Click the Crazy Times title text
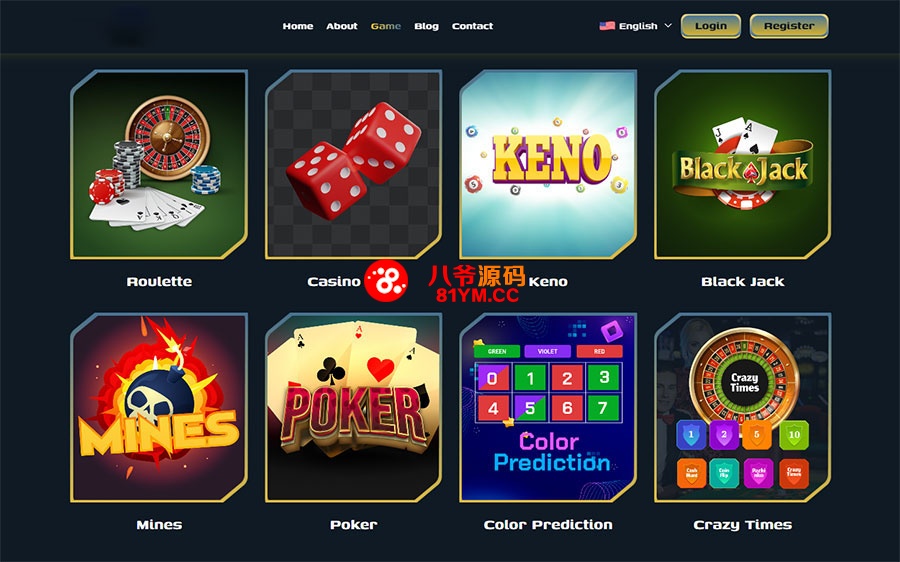 (743, 525)
